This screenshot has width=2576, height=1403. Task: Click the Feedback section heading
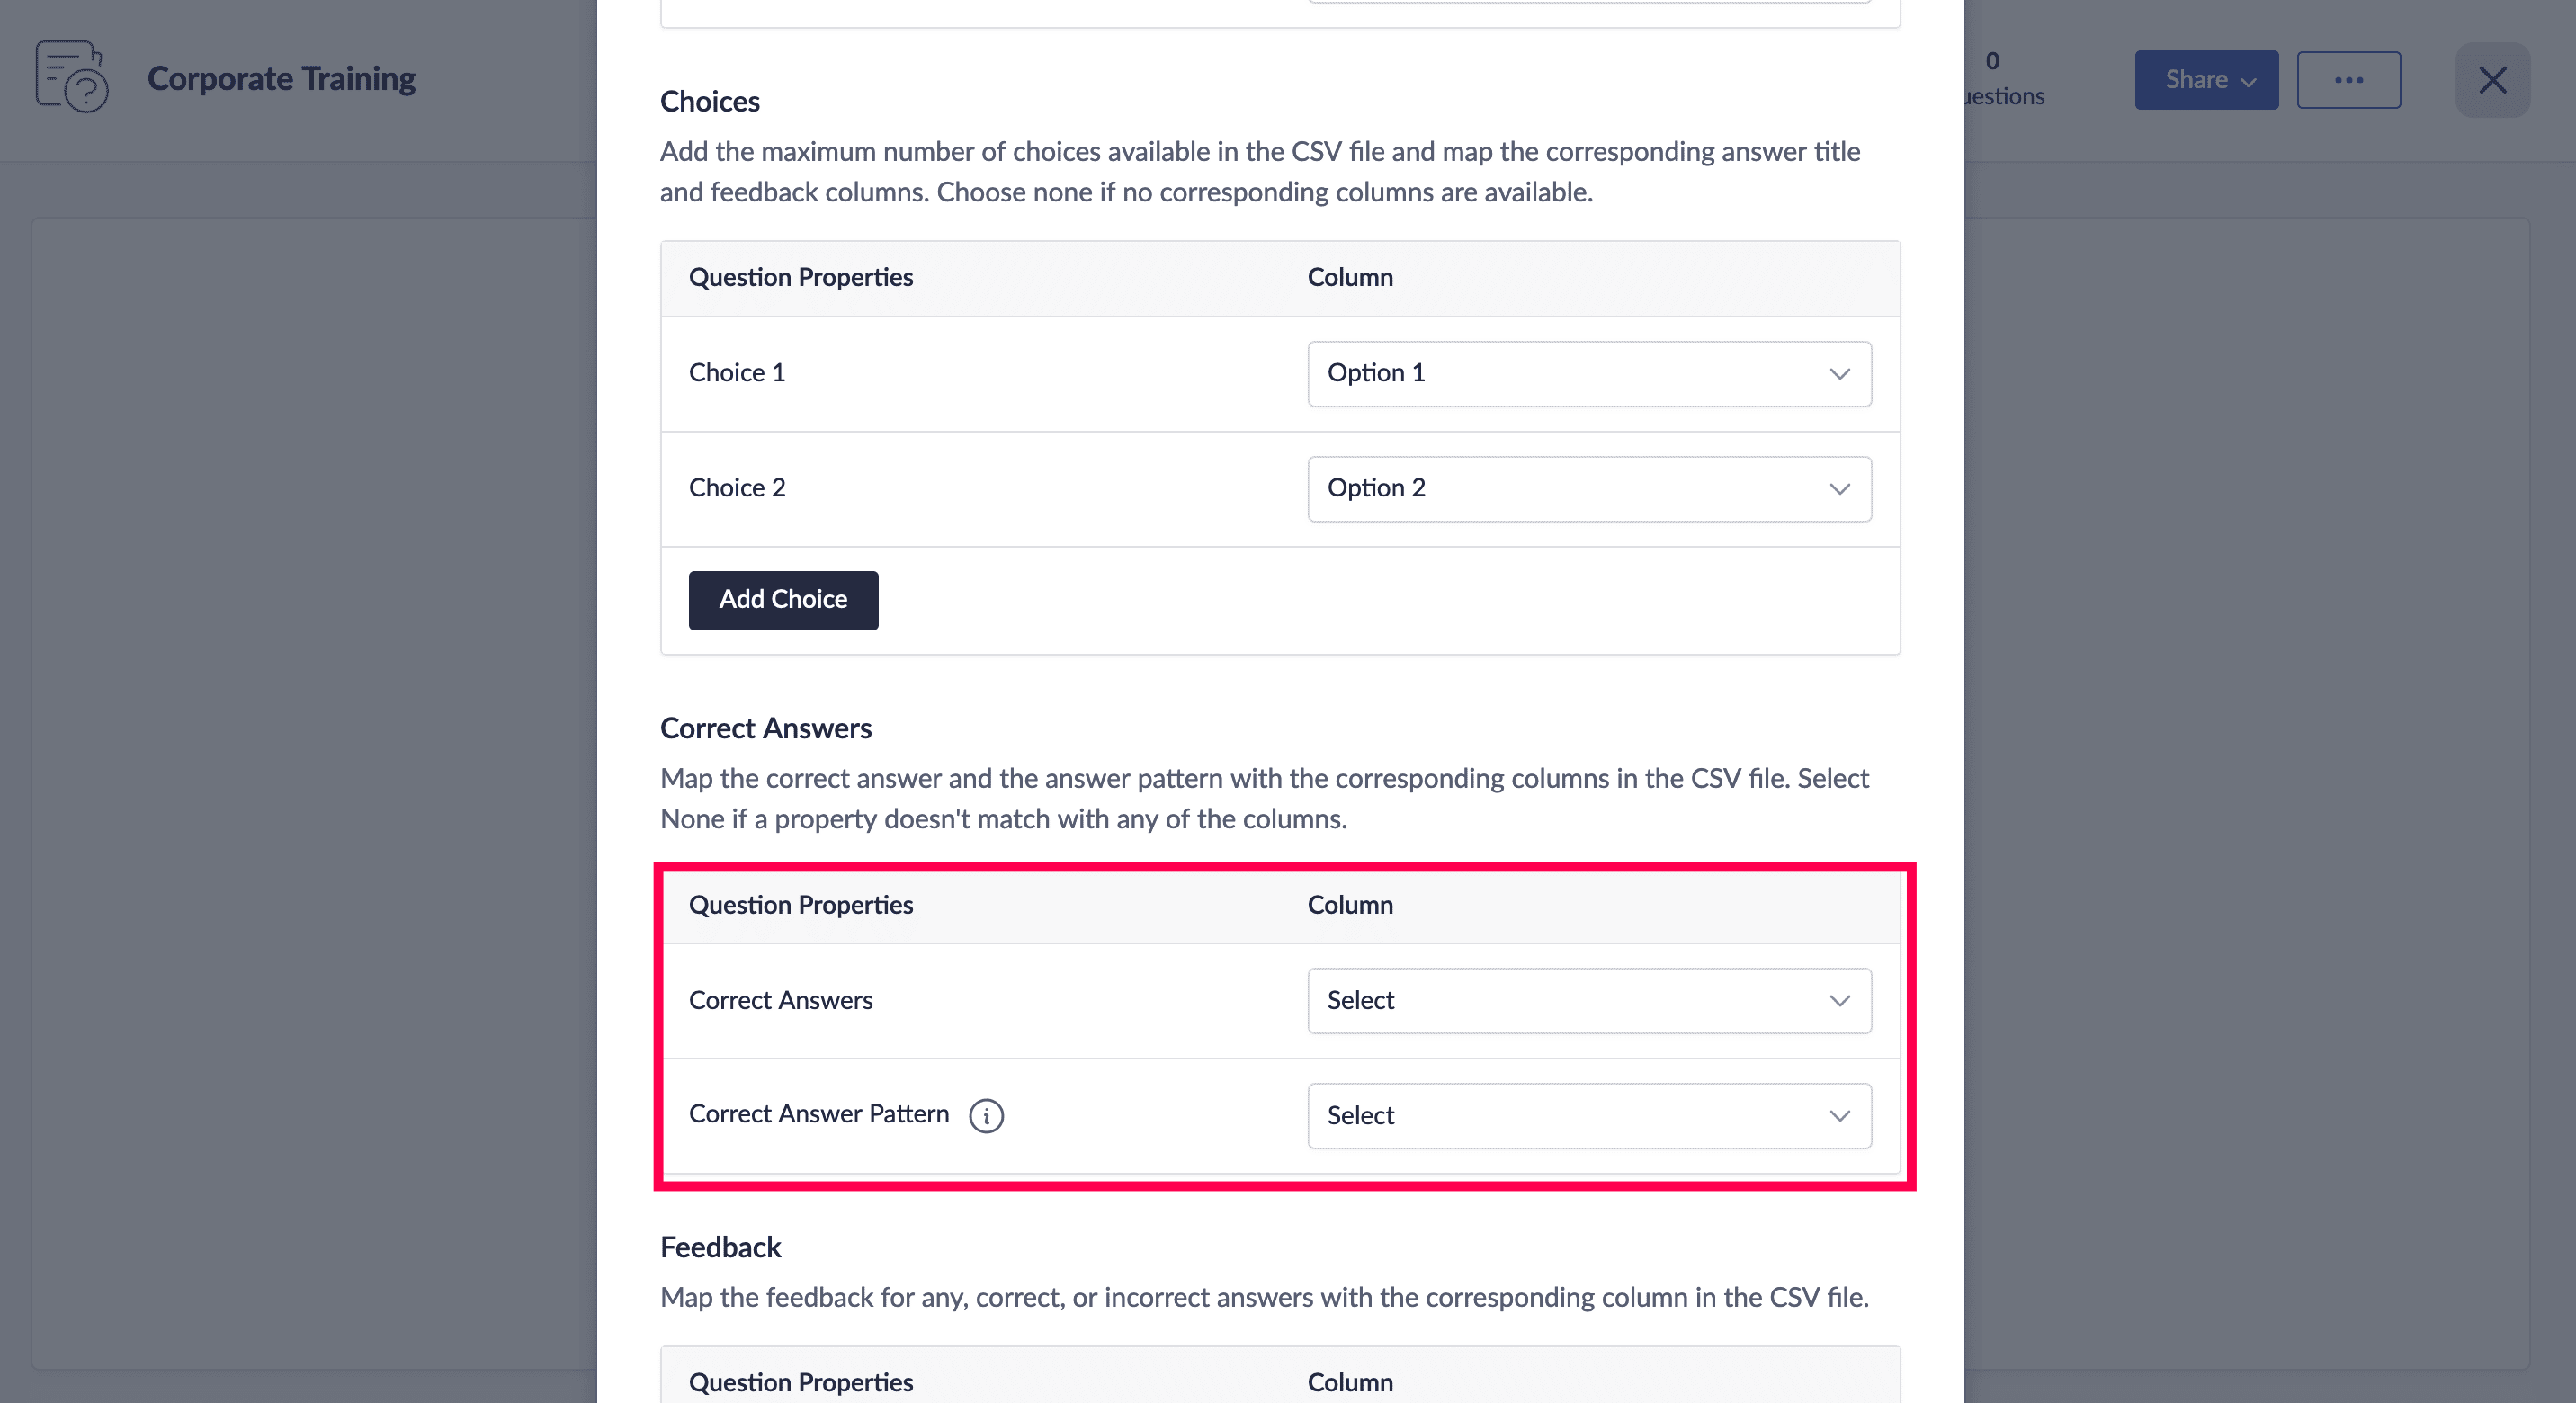point(720,1248)
